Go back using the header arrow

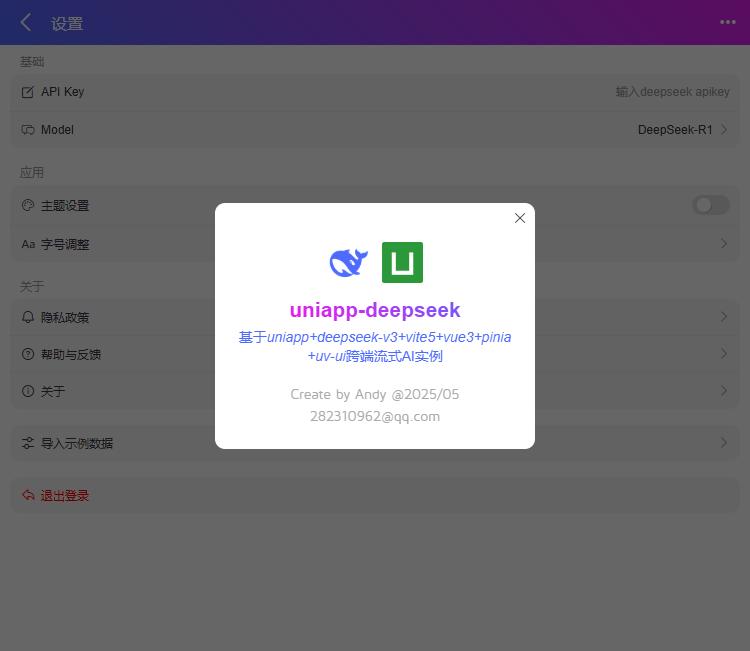(x=26, y=22)
